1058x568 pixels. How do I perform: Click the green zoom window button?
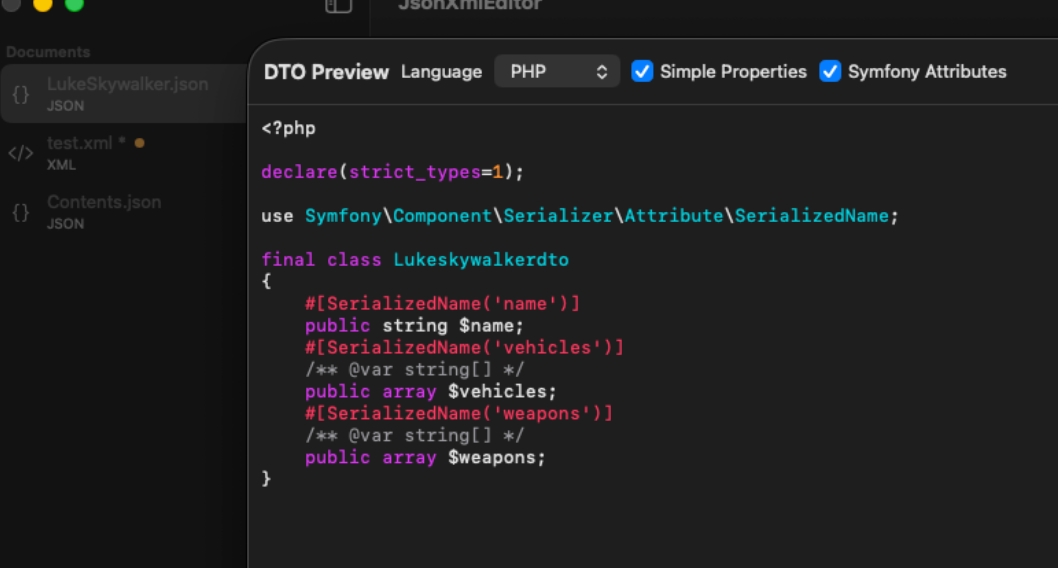(74, 4)
